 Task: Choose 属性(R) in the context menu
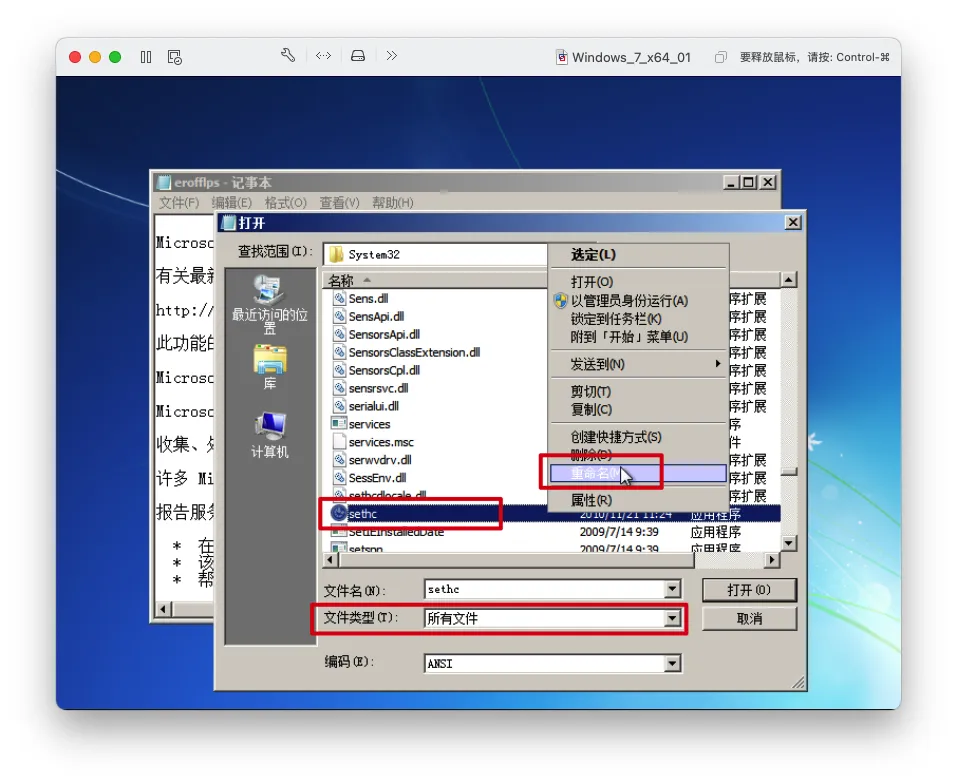[x=638, y=500]
